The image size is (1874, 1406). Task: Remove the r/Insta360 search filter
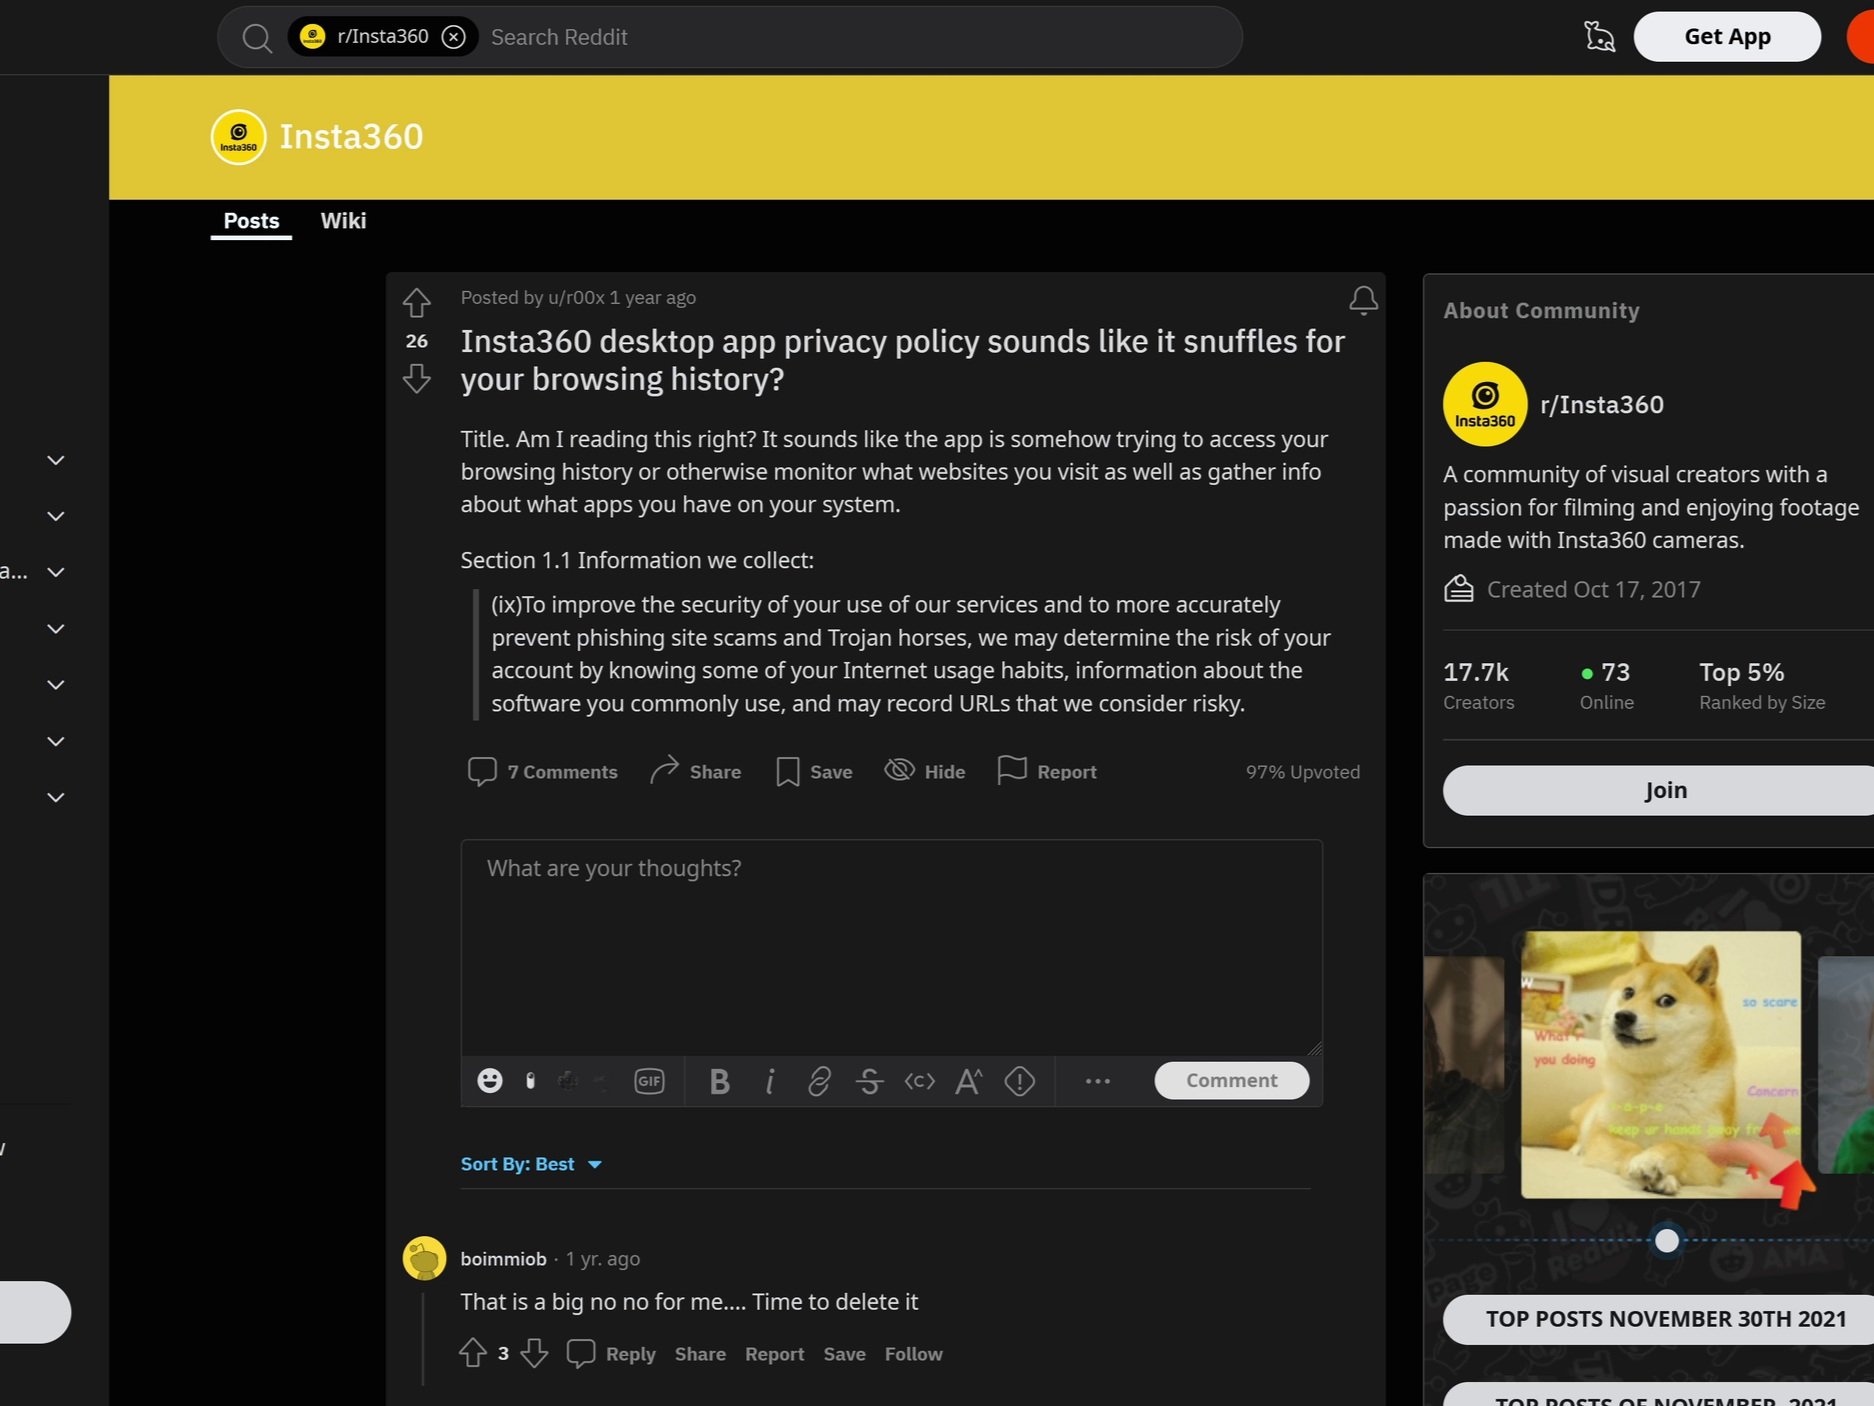click(x=454, y=37)
